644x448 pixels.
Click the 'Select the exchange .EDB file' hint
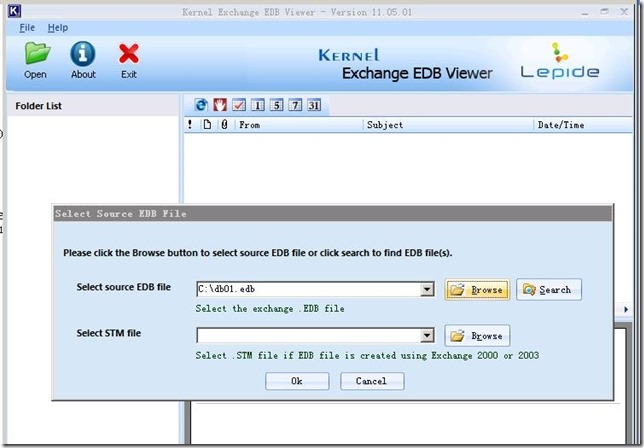tap(270, 308)
